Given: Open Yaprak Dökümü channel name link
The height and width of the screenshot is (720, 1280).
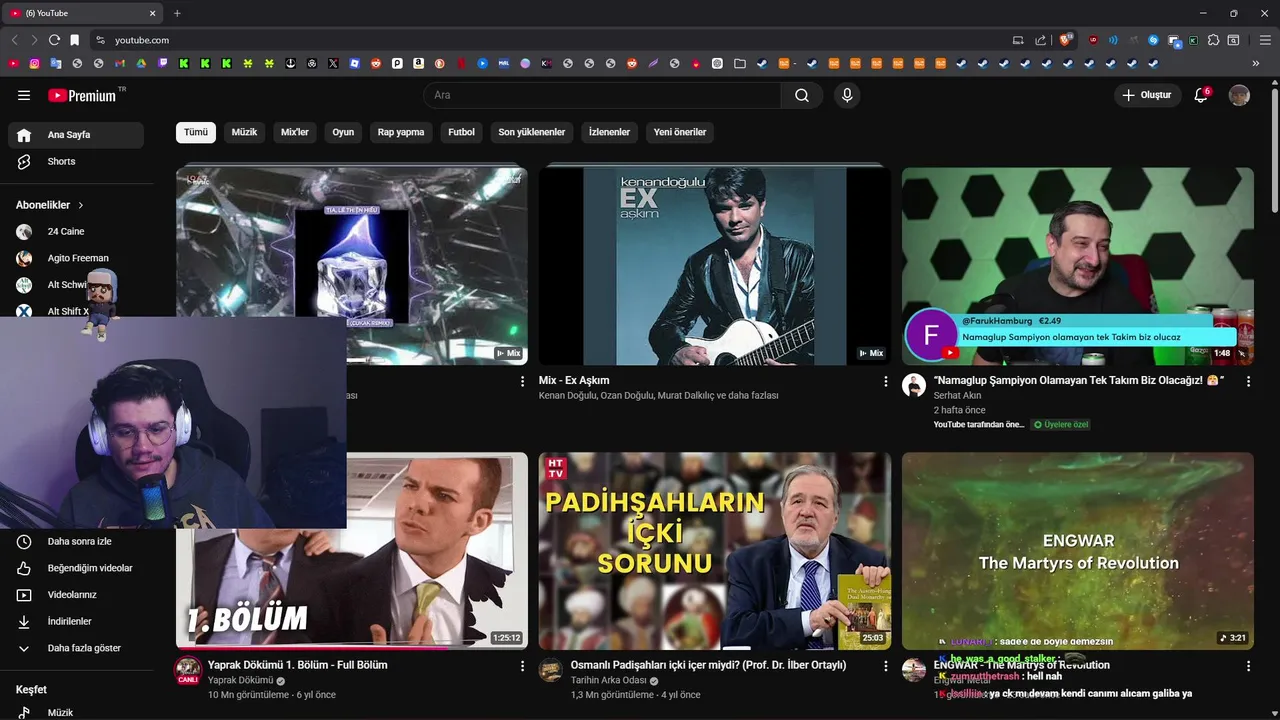Looking at the screenshot, I should pos(240,681).
